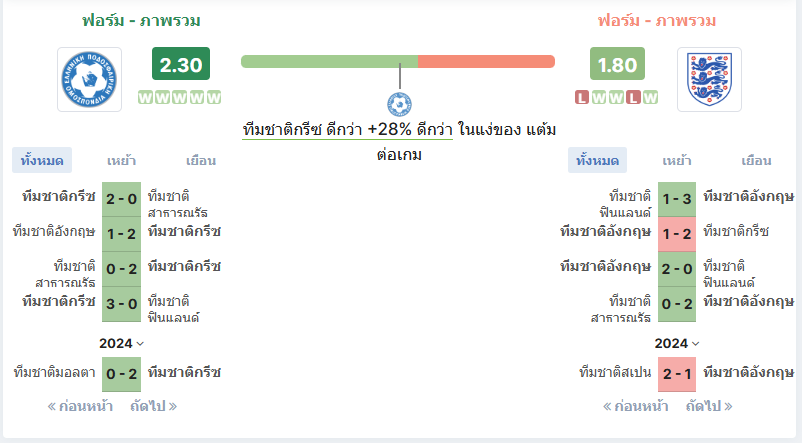802x443 pixels.
Task: Switch to เหย้า tab under Greece form
Action: 121,161
